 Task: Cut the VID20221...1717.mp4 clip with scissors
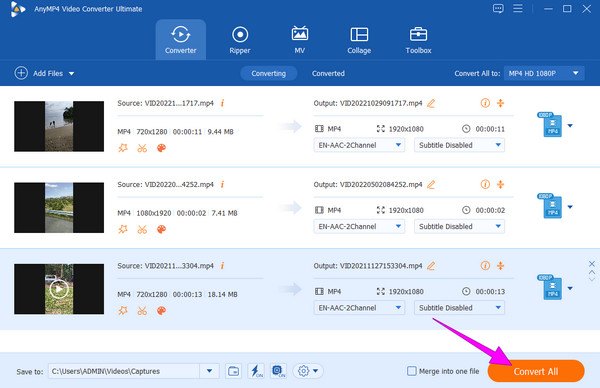coord(142,148)
